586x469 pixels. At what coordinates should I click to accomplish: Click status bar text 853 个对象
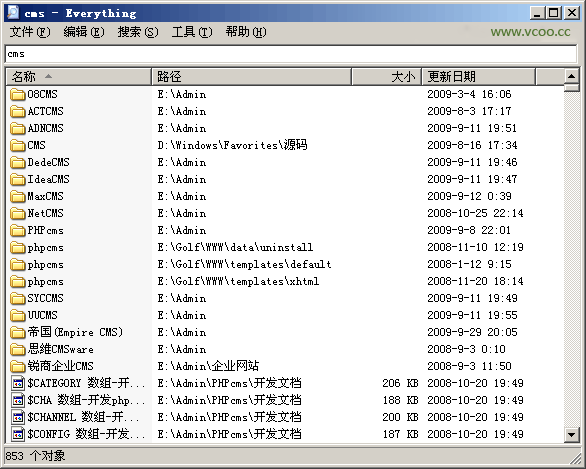point(35,456)
